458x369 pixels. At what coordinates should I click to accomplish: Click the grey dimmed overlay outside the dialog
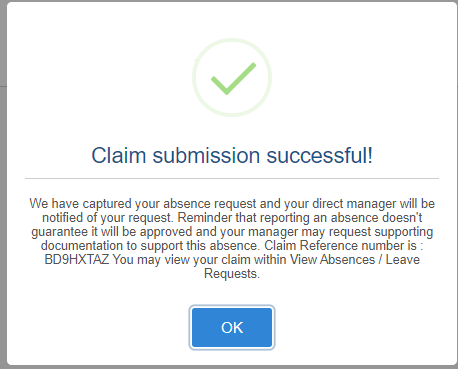point(3,200)
